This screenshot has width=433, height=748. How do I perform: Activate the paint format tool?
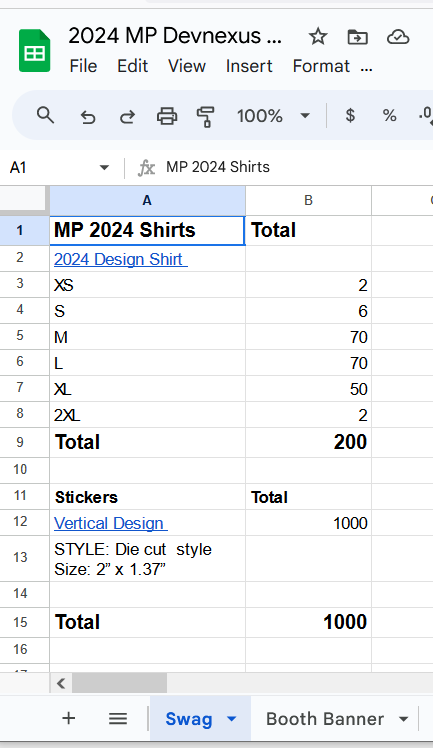206,116
